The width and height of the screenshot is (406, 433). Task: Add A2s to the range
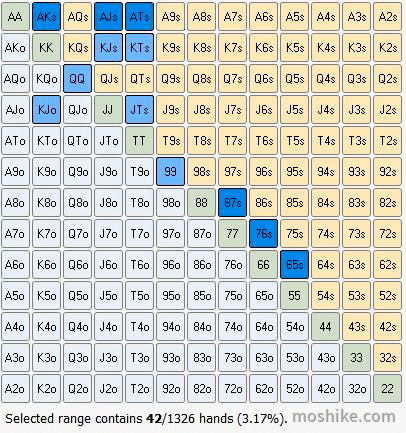coord(387,17)
